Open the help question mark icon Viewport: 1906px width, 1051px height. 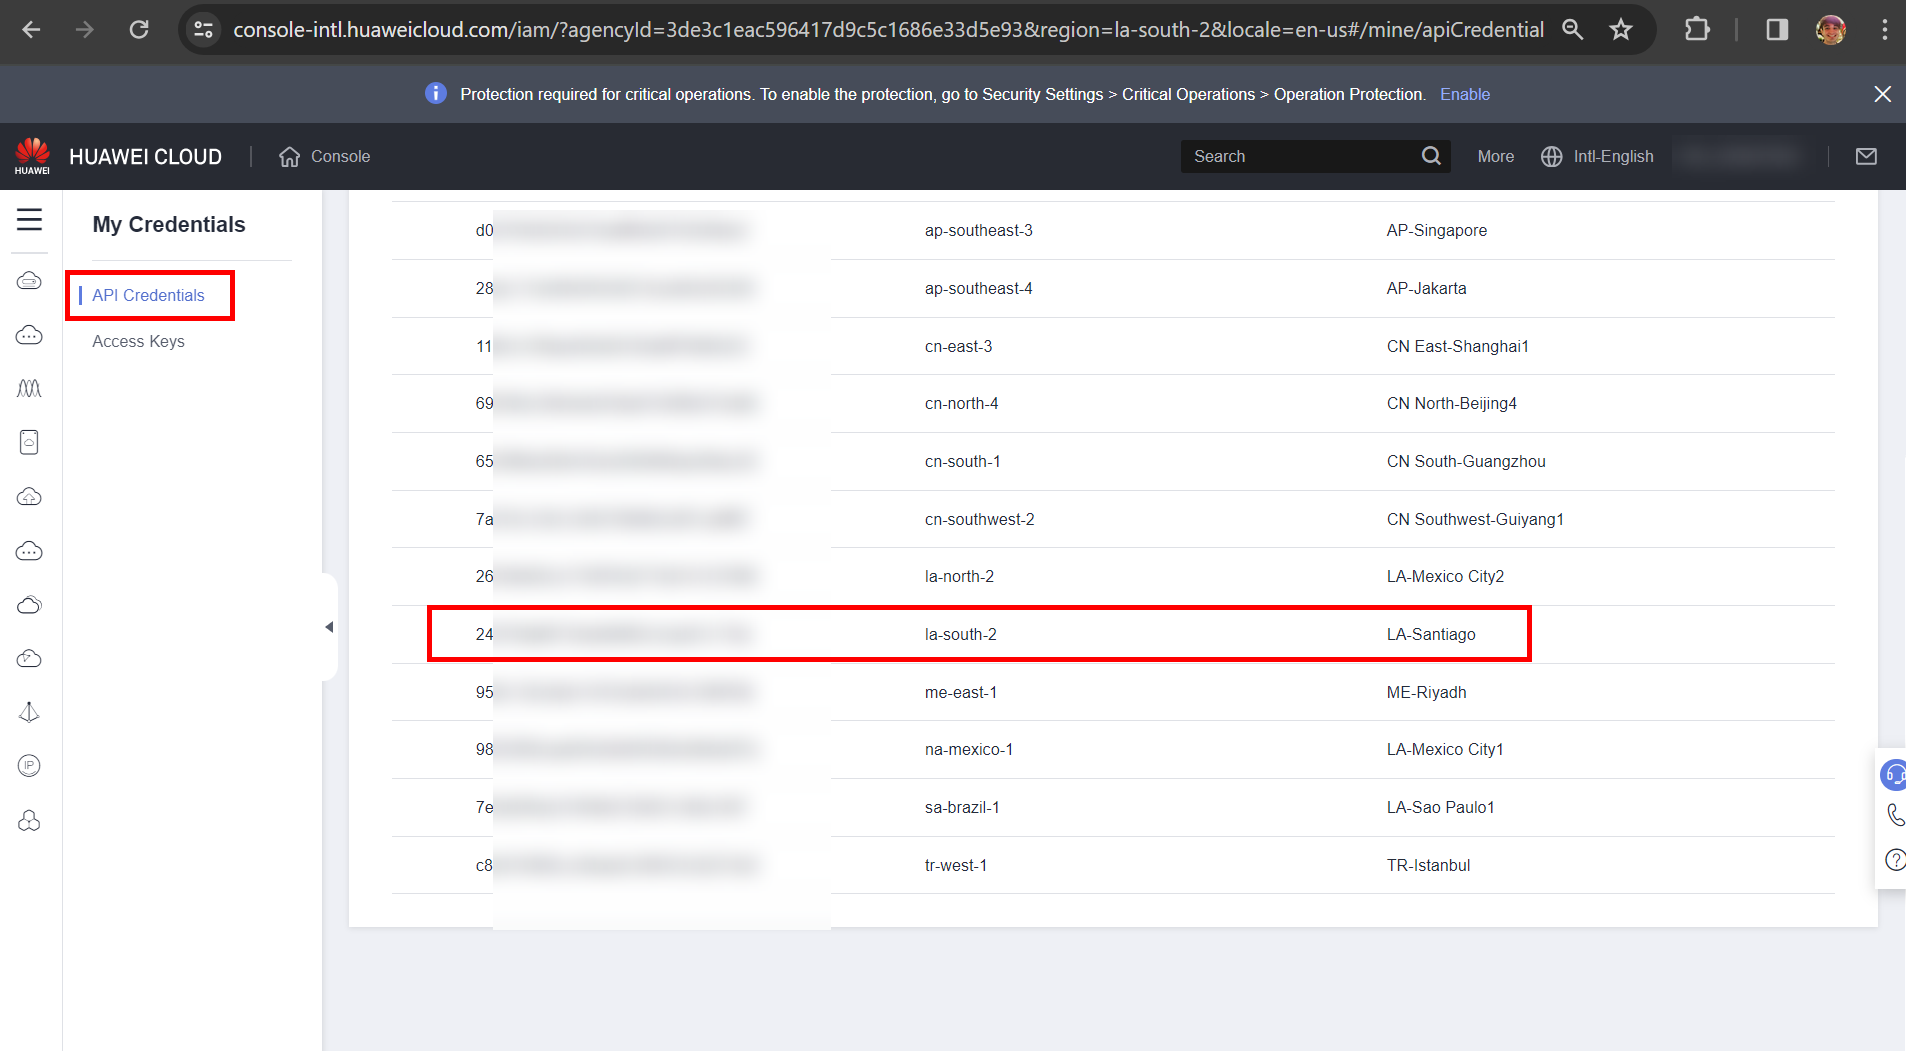1894,859
